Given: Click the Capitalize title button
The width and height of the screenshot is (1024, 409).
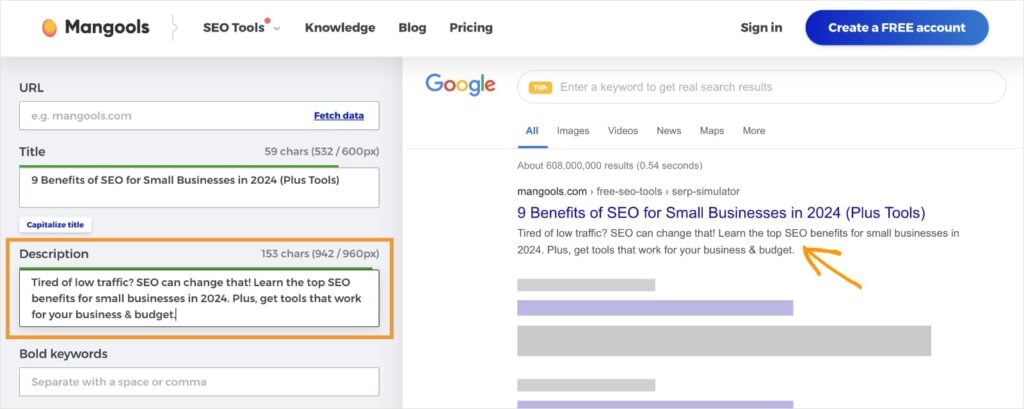Looking at the screenshot, I should 56,225.
